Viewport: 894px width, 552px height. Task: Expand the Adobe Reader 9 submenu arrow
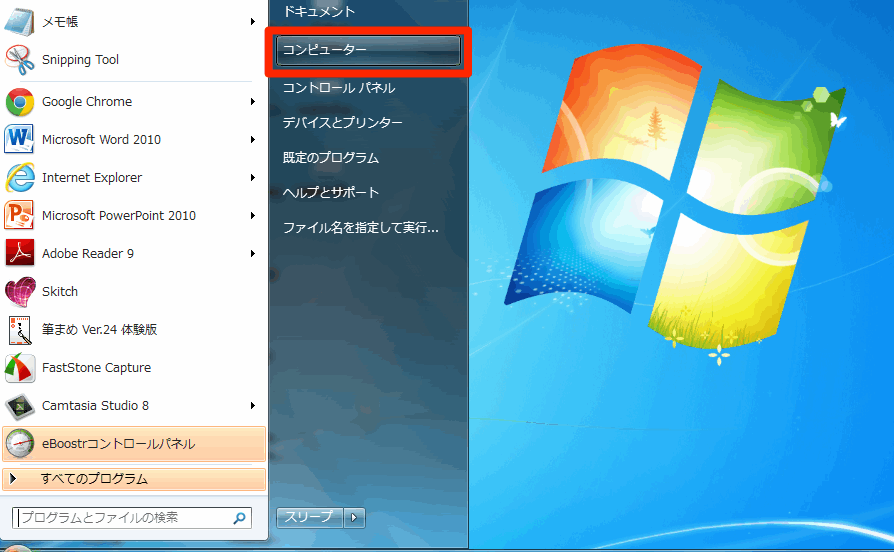click(253, 254)
